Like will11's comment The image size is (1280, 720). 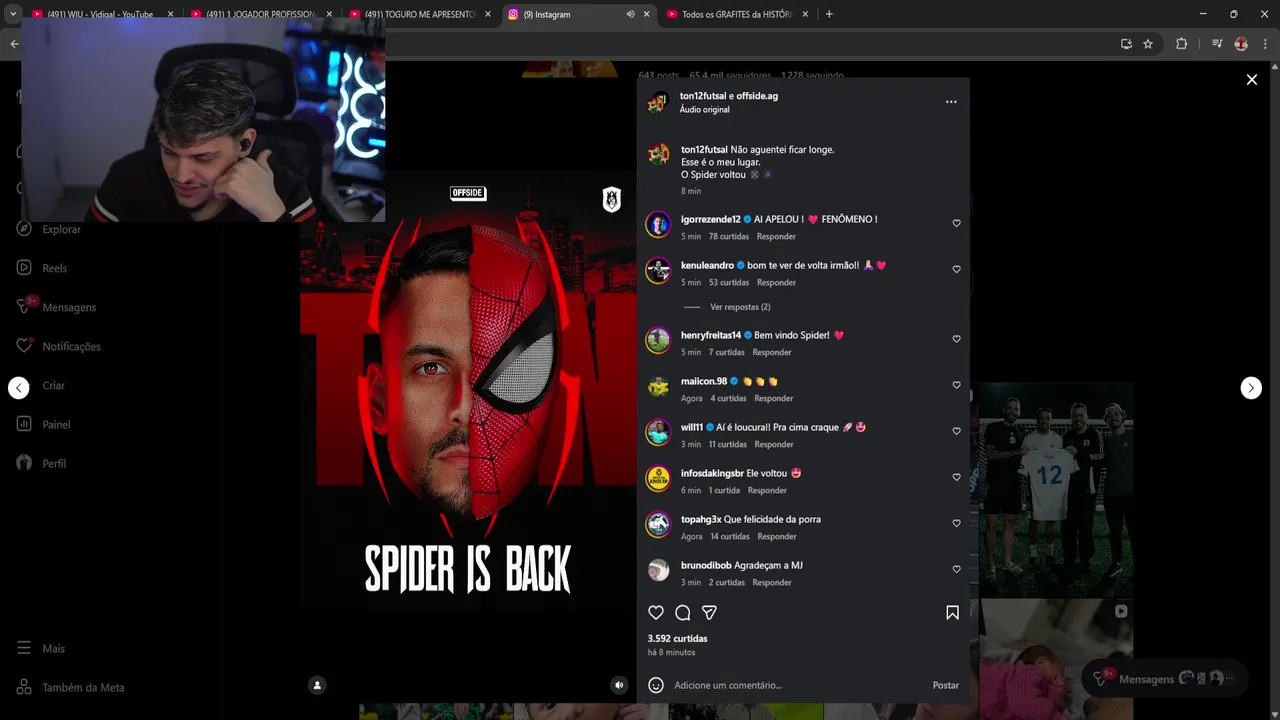(x=956, y=431)
